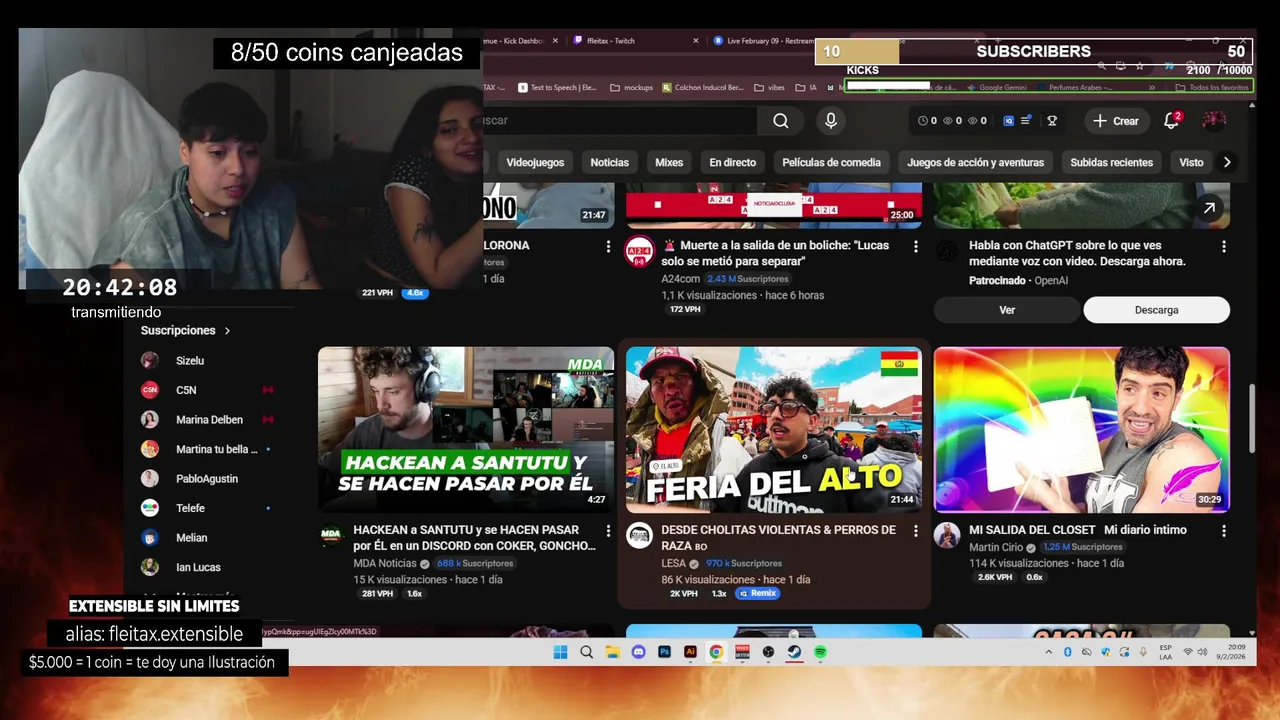Click Martin Cirio channel avatar under the video

click(947, 535)
